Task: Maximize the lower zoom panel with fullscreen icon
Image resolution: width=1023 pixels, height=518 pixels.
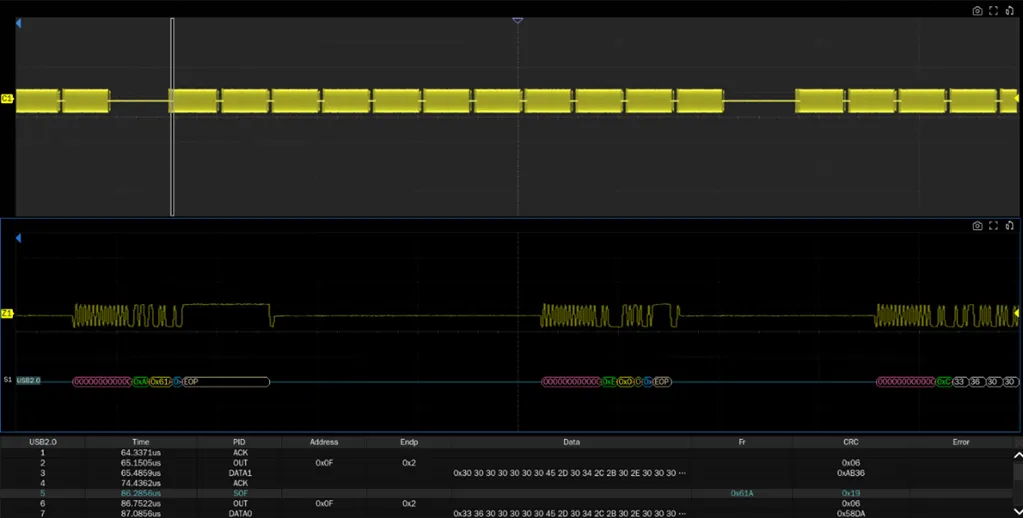Action: click(993, 226)
